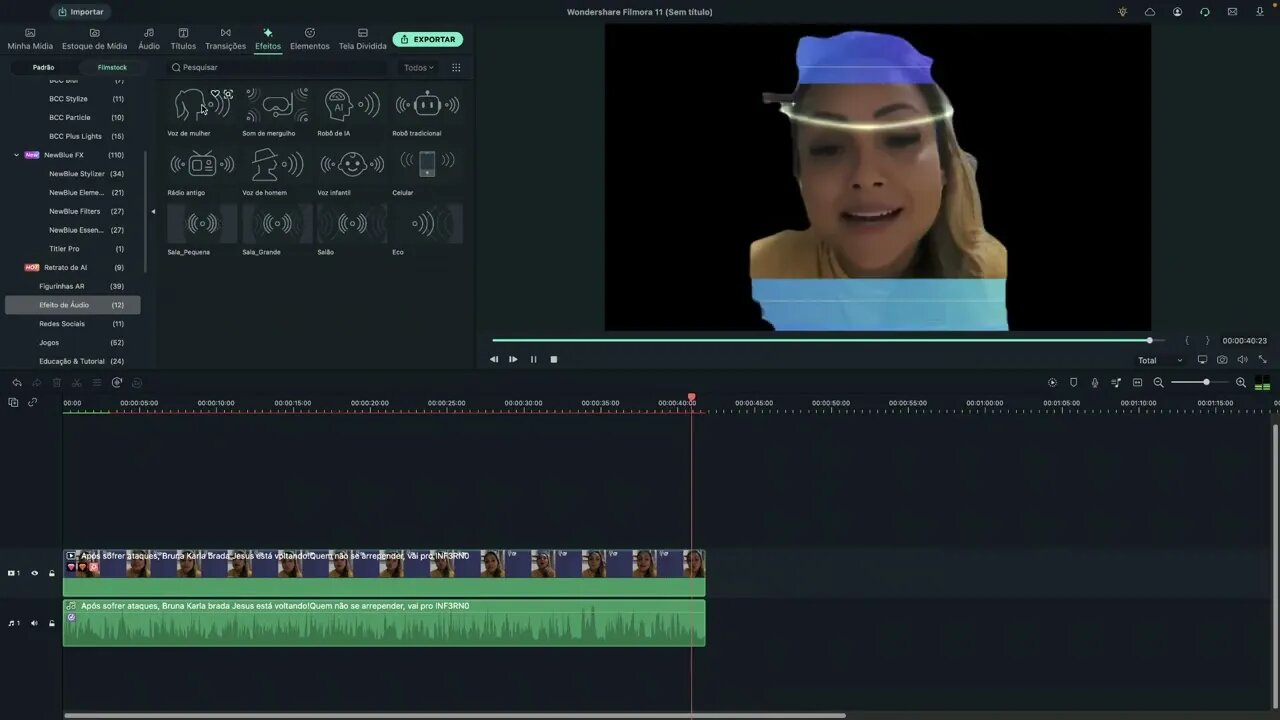Collapse the effects panel side arrow
This screenshot has width=1280, height=720.
153,211
